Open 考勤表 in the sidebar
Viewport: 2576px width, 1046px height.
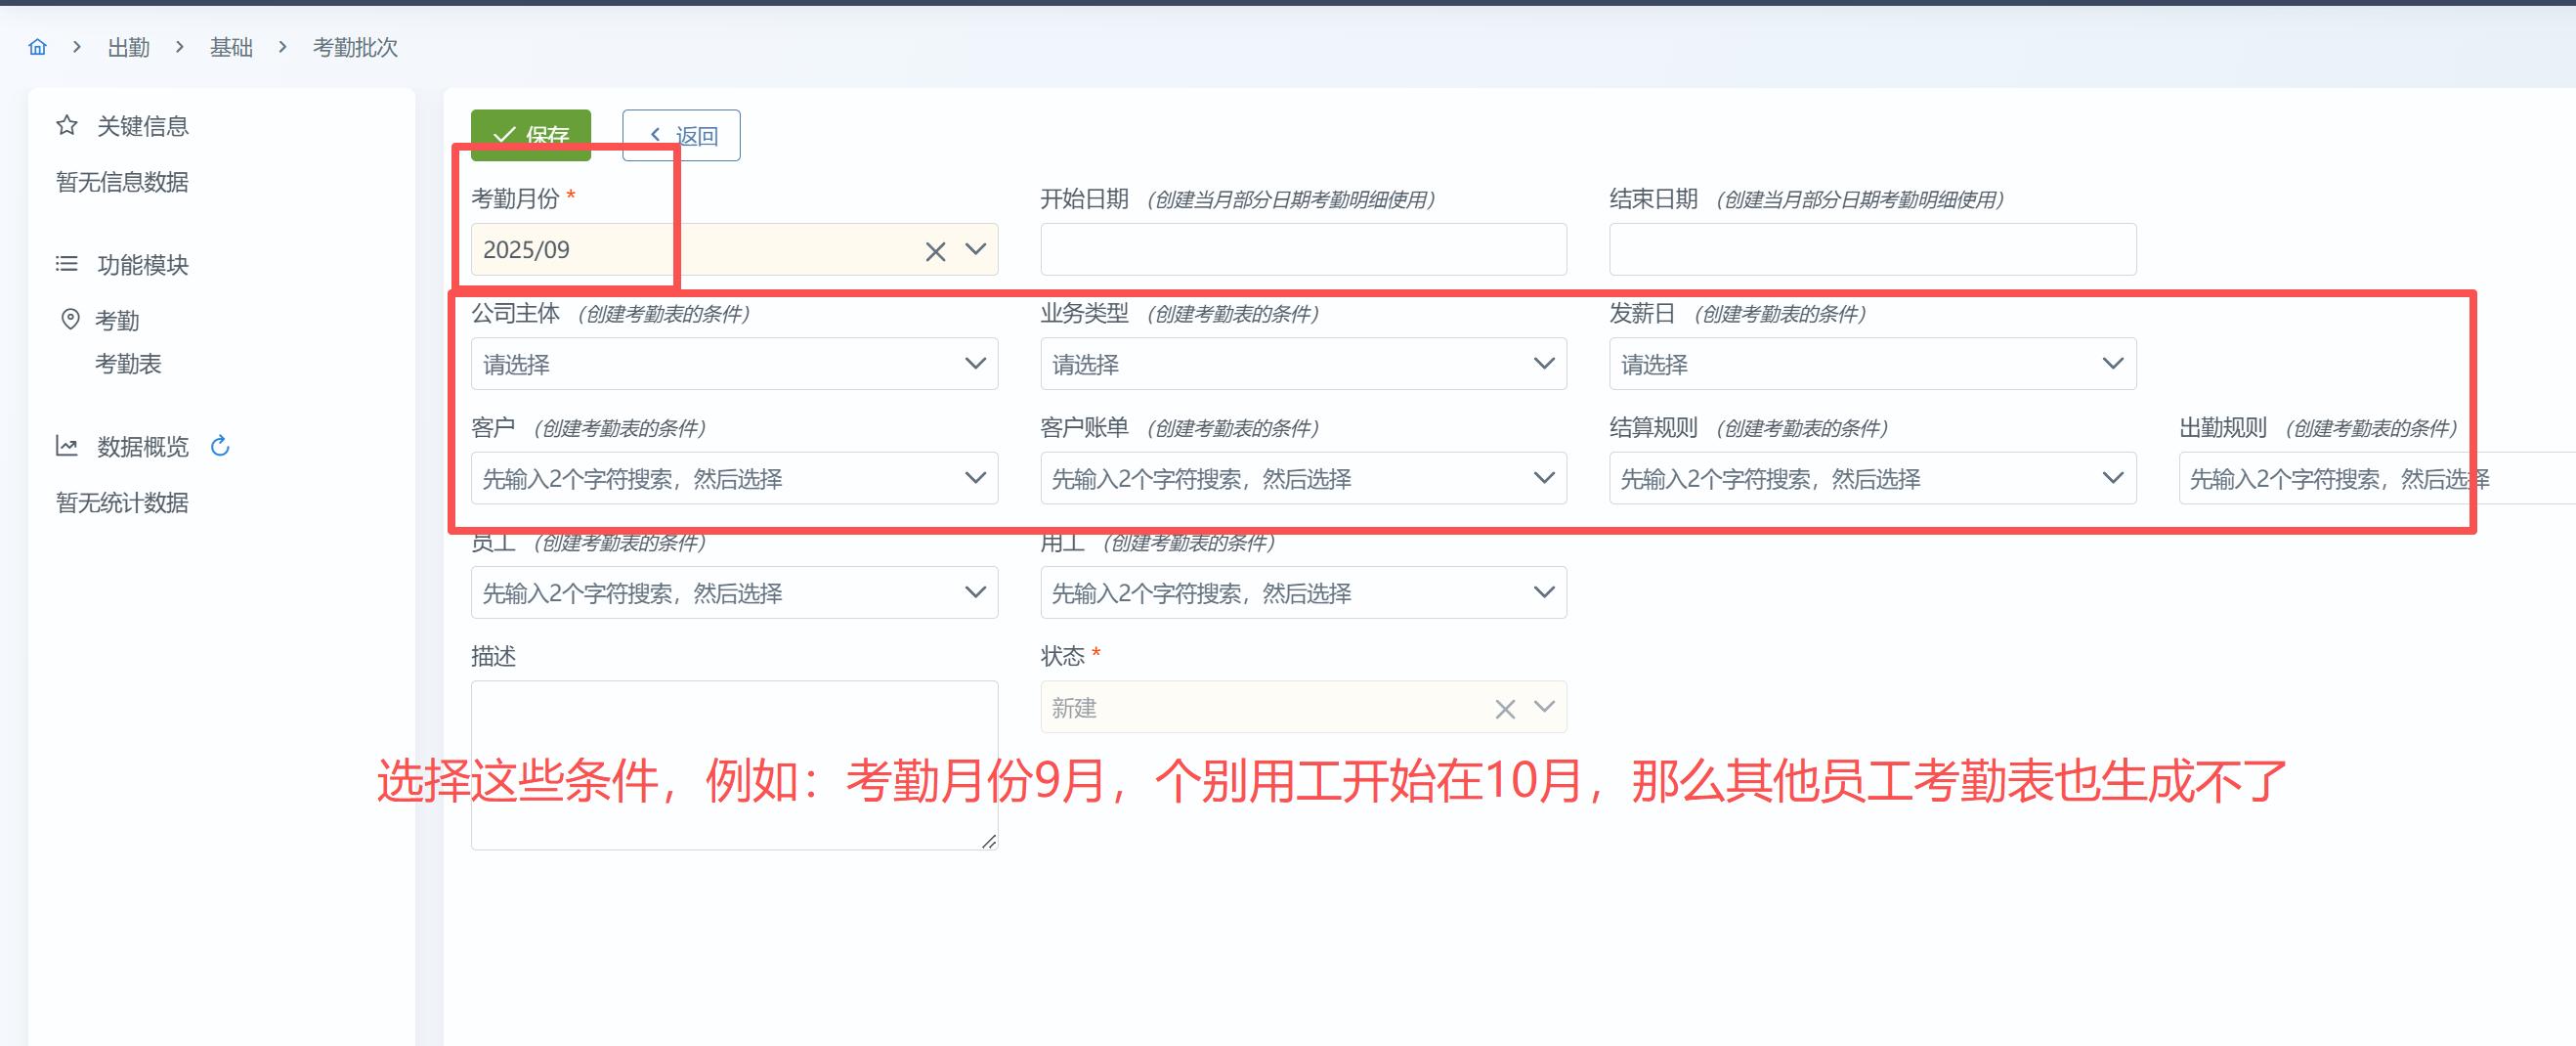[x=128, y=364]
